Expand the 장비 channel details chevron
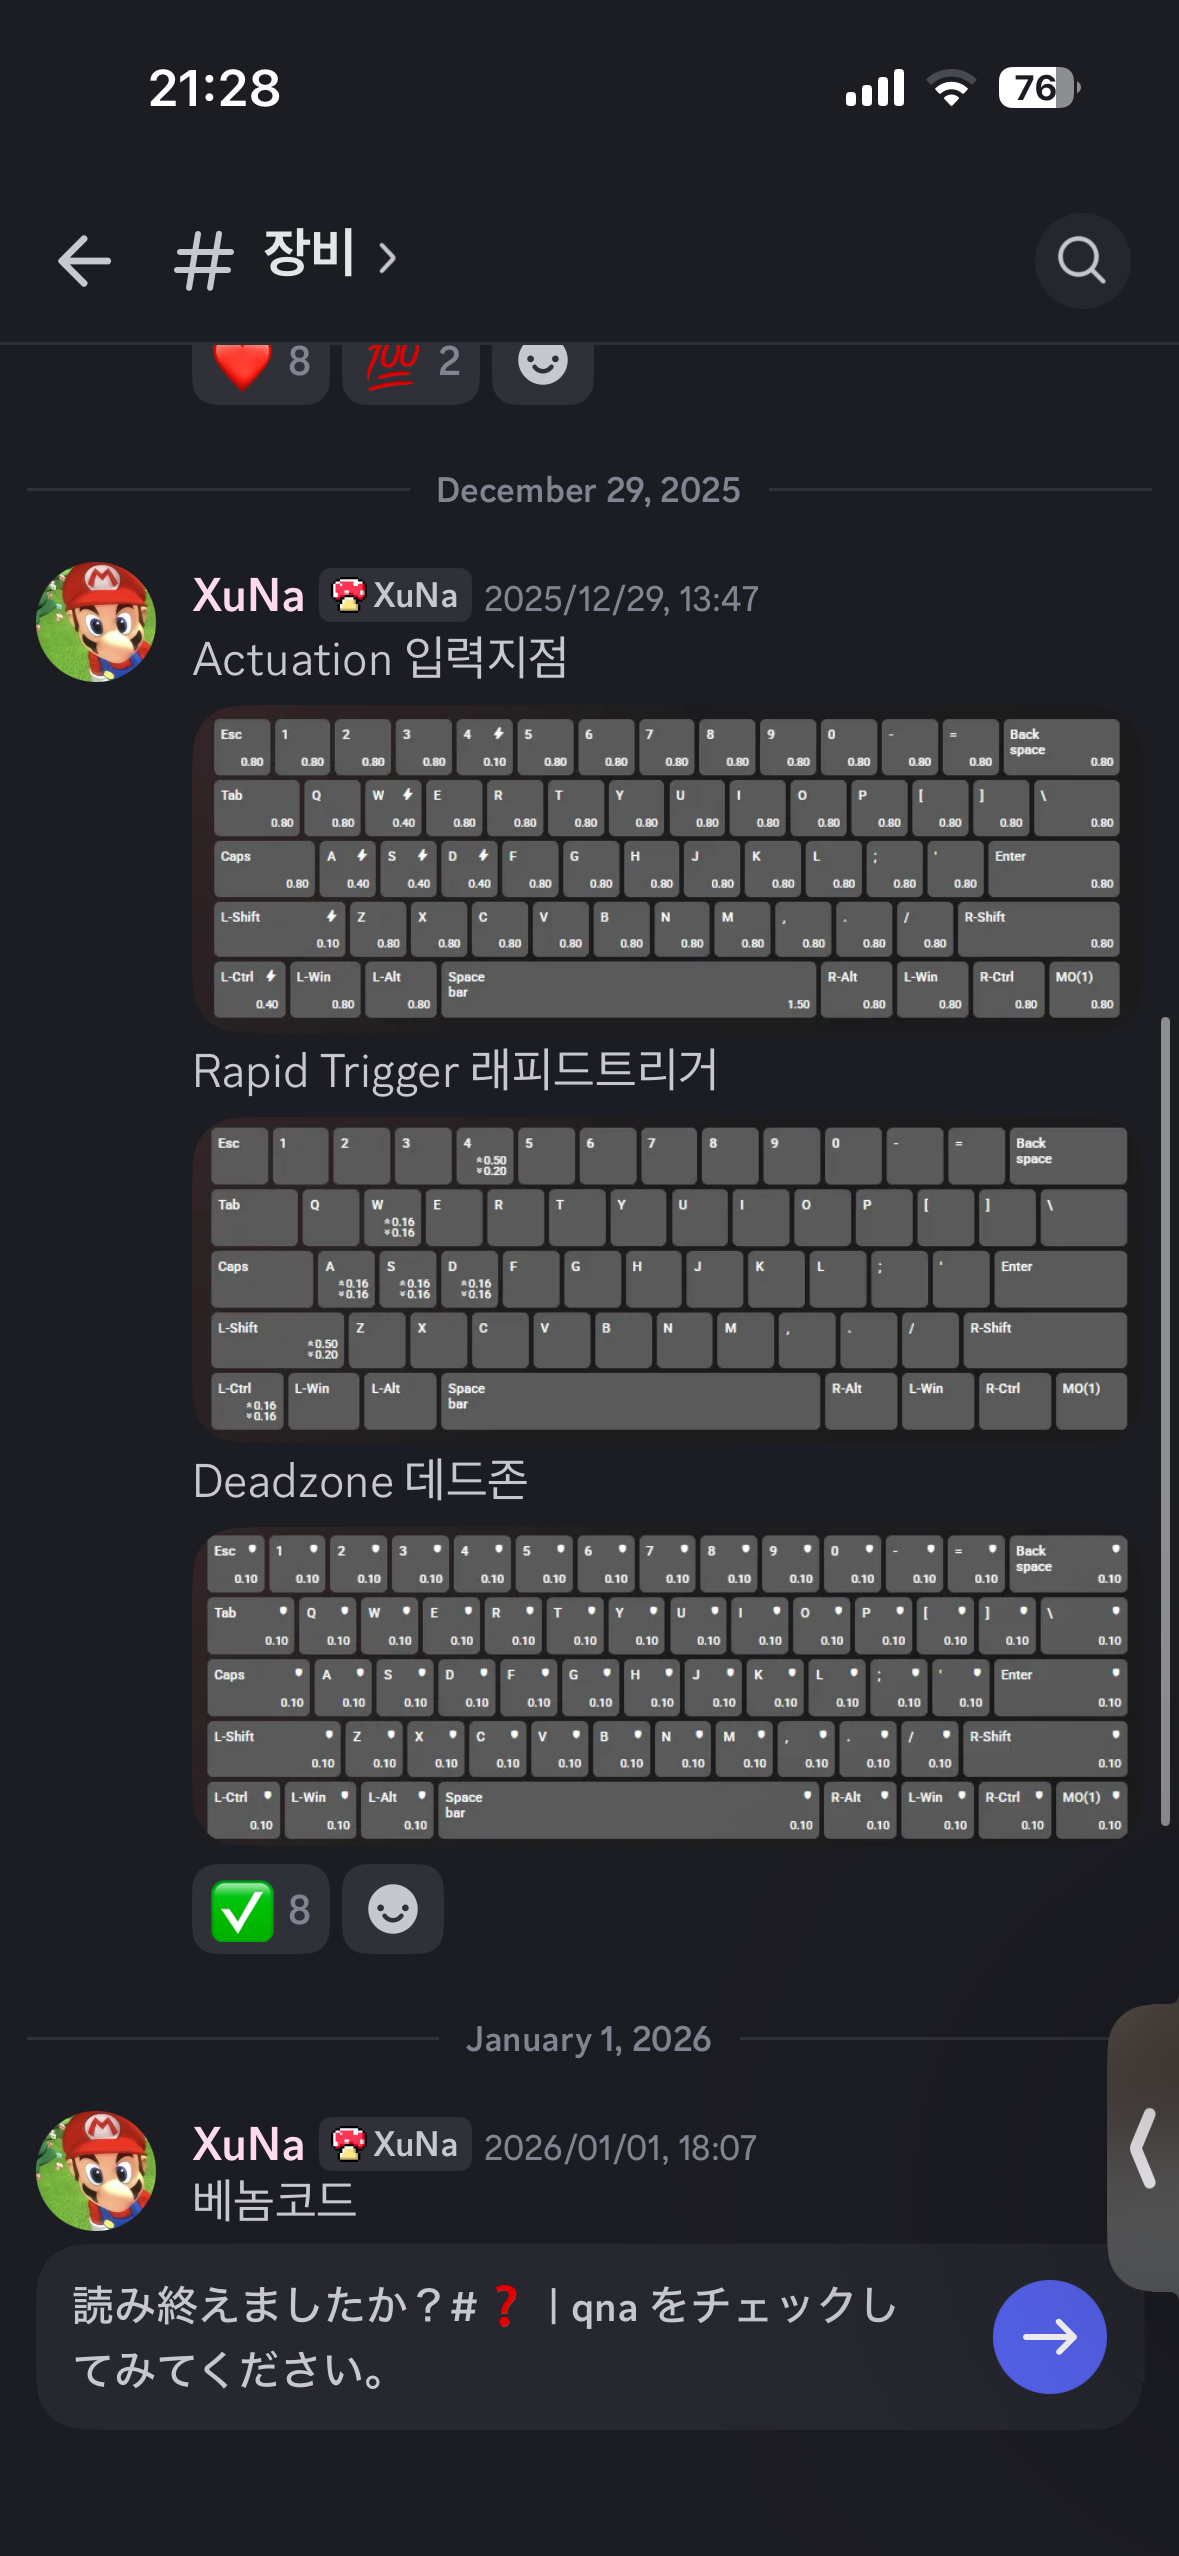This screenshot has width=1179, height=2556. [x=388, y=258]
